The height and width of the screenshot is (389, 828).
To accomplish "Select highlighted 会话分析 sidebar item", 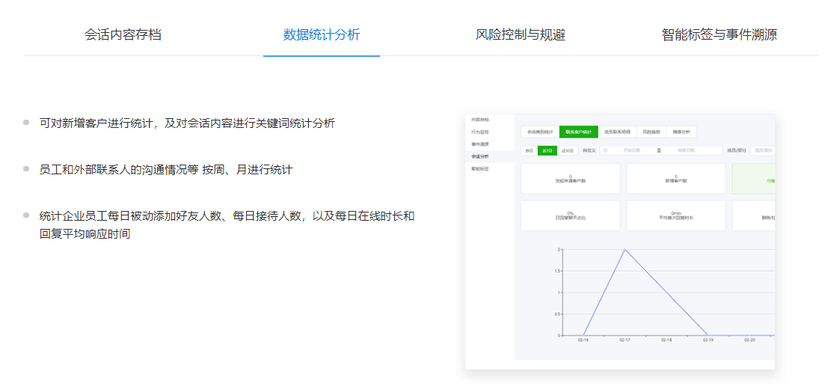I will 490,157.
